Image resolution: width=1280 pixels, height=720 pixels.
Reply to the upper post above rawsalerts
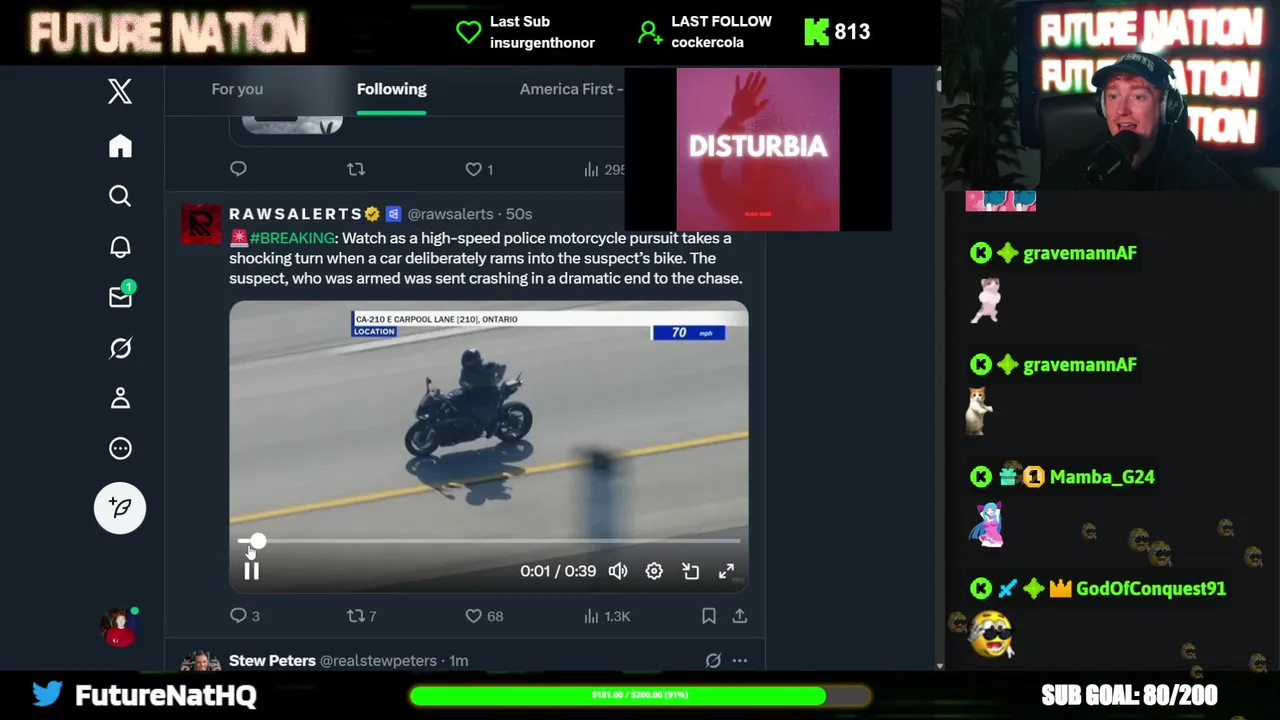(238, 169)
